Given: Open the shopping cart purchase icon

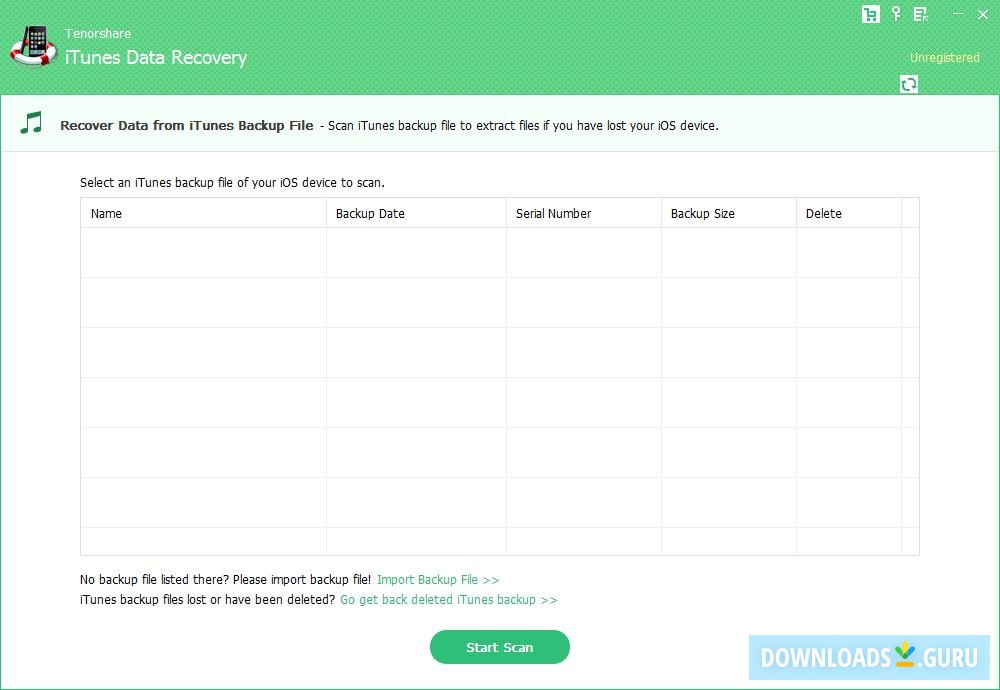Looking at the screenshot, I should click(x=871, y=14).
